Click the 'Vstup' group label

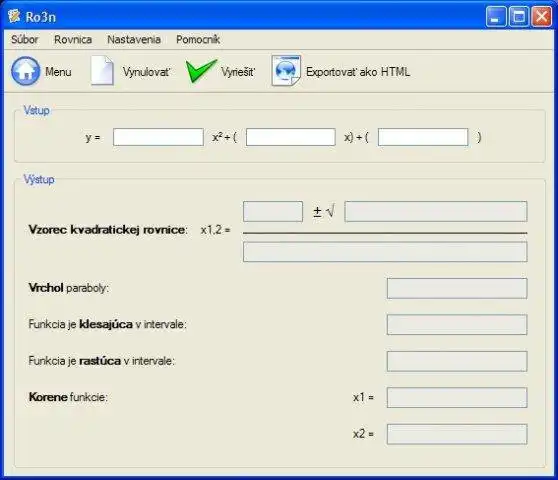pos(36,111)
